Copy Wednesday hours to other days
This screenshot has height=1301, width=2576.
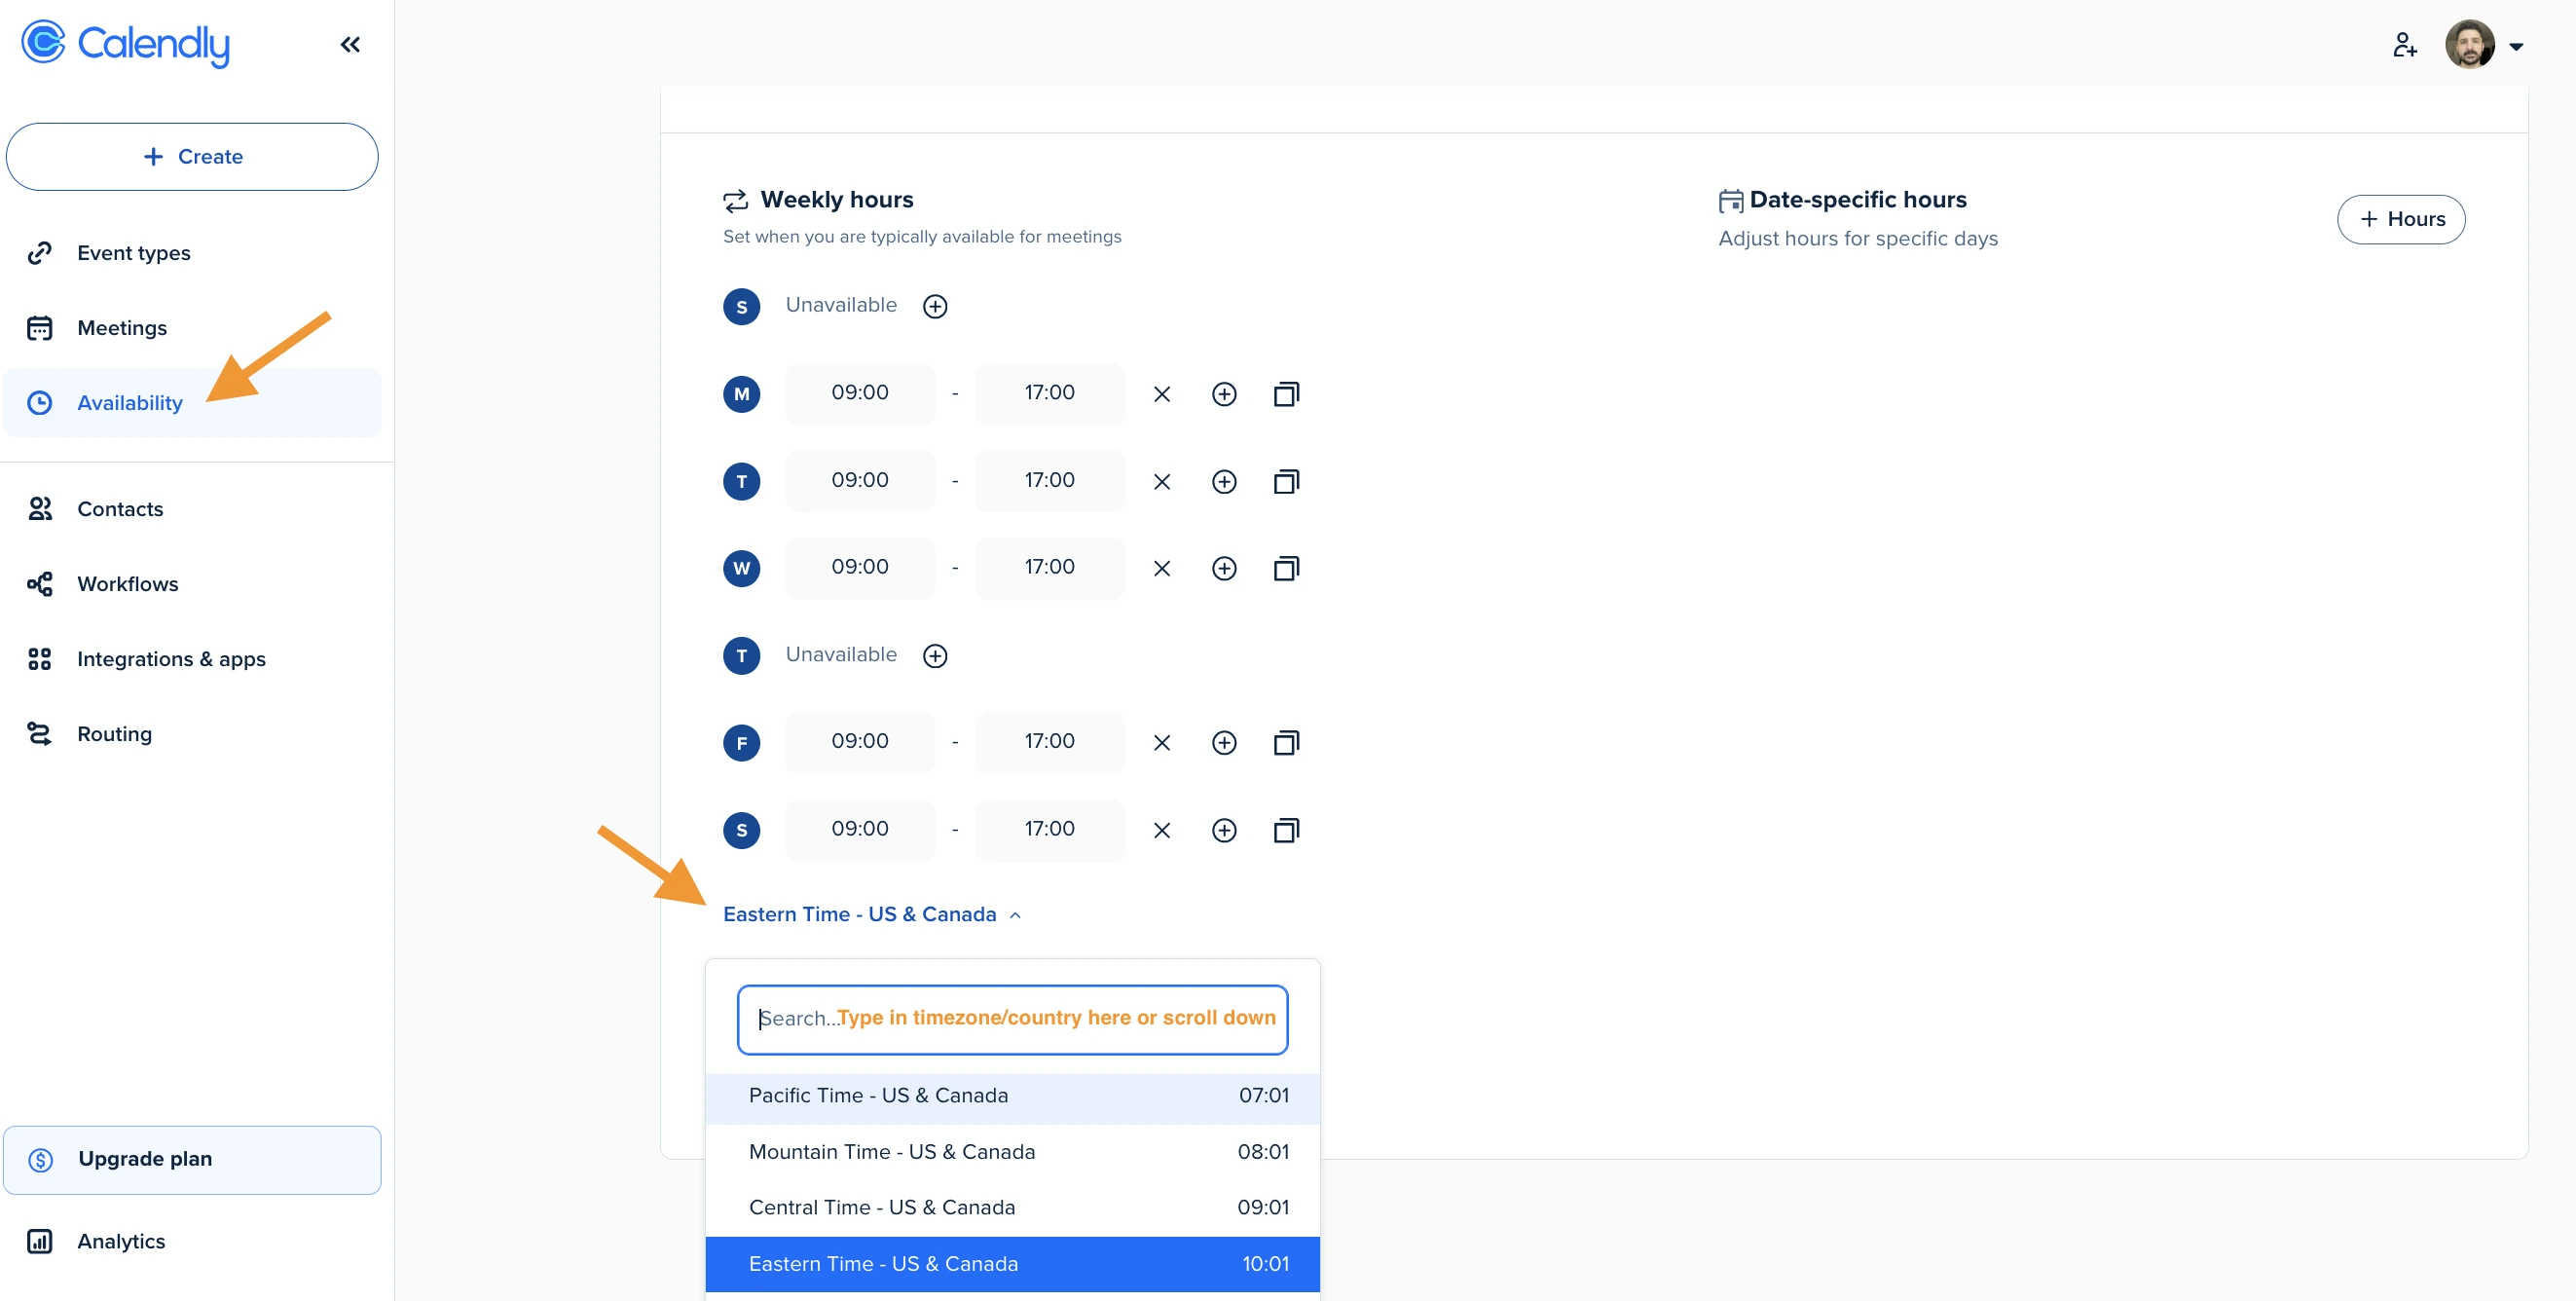[1286, 569]
